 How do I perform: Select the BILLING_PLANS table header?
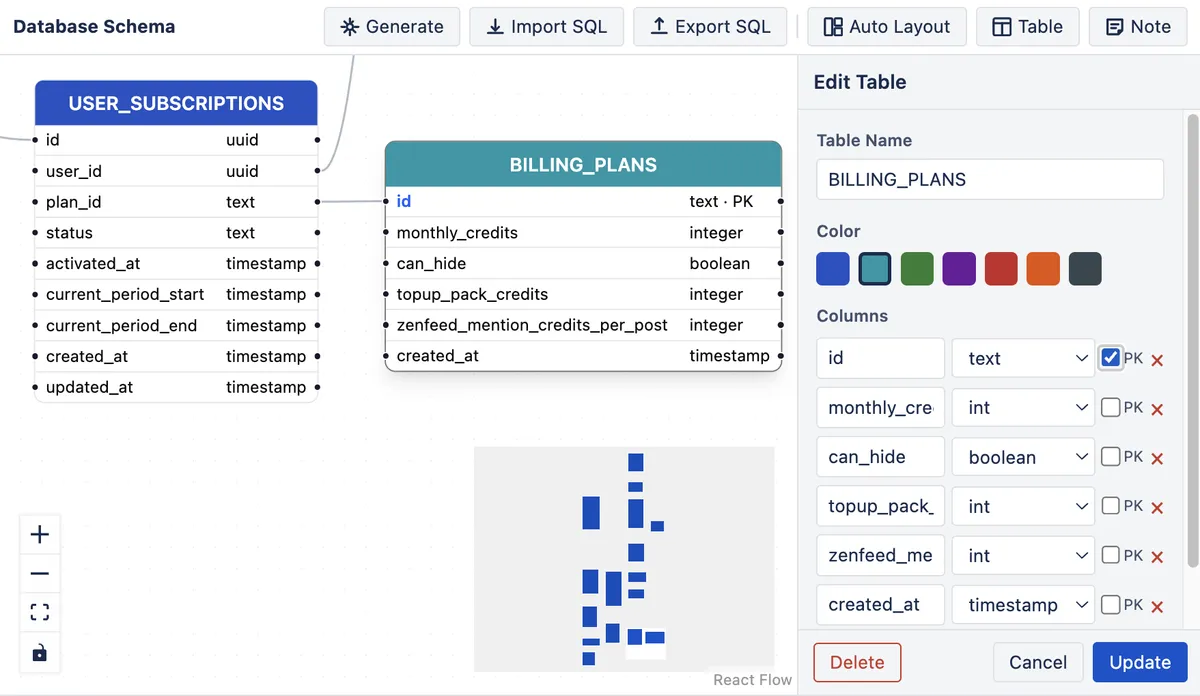coord(583,165)
